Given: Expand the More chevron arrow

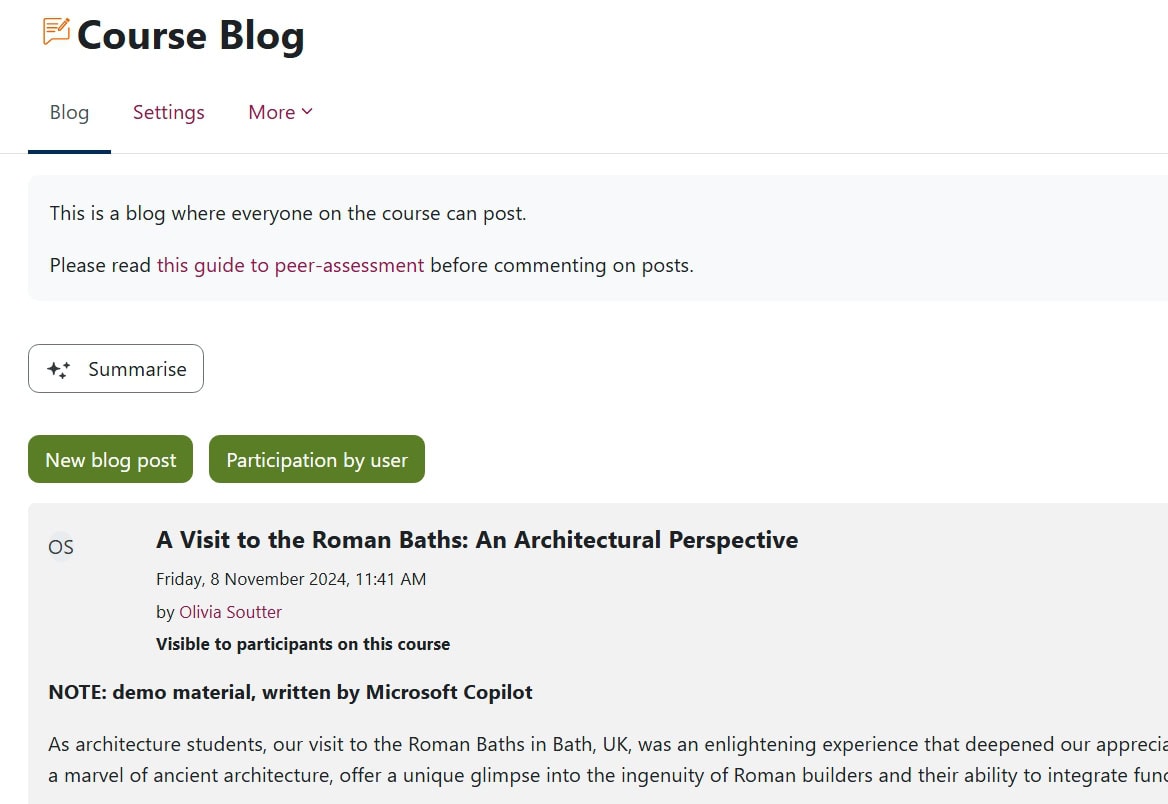Looking at the screenshot, I should (x=307, y=112).
